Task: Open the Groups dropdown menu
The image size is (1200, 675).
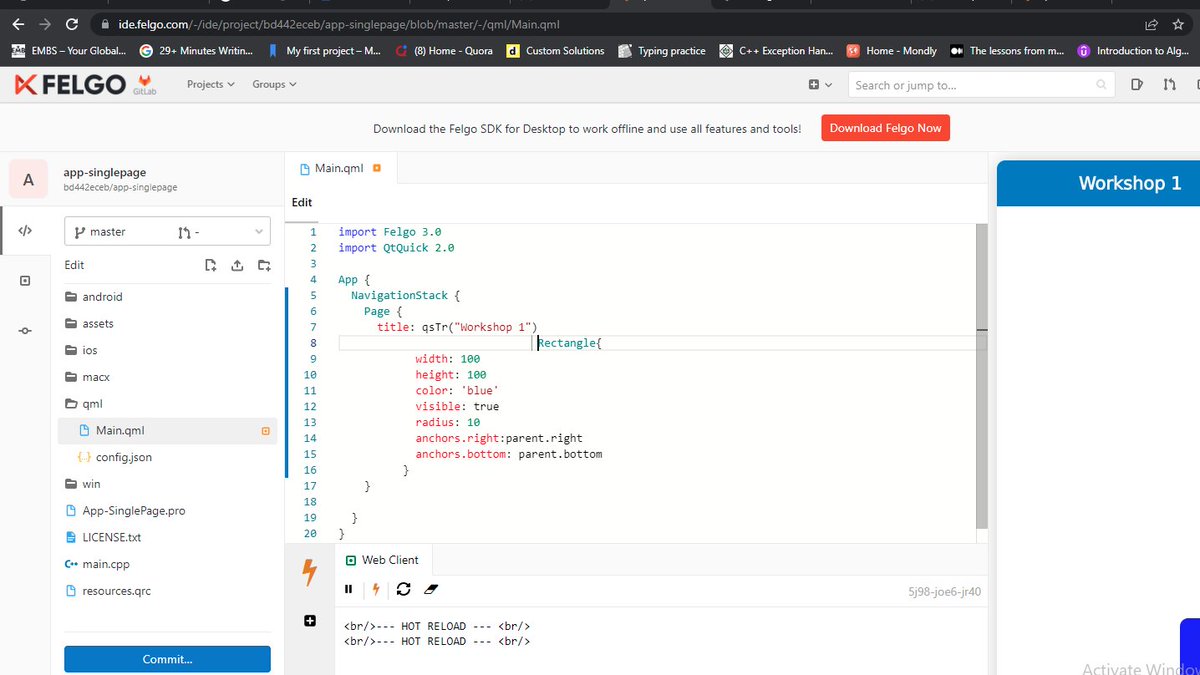Action: click(x=274, y=84)
